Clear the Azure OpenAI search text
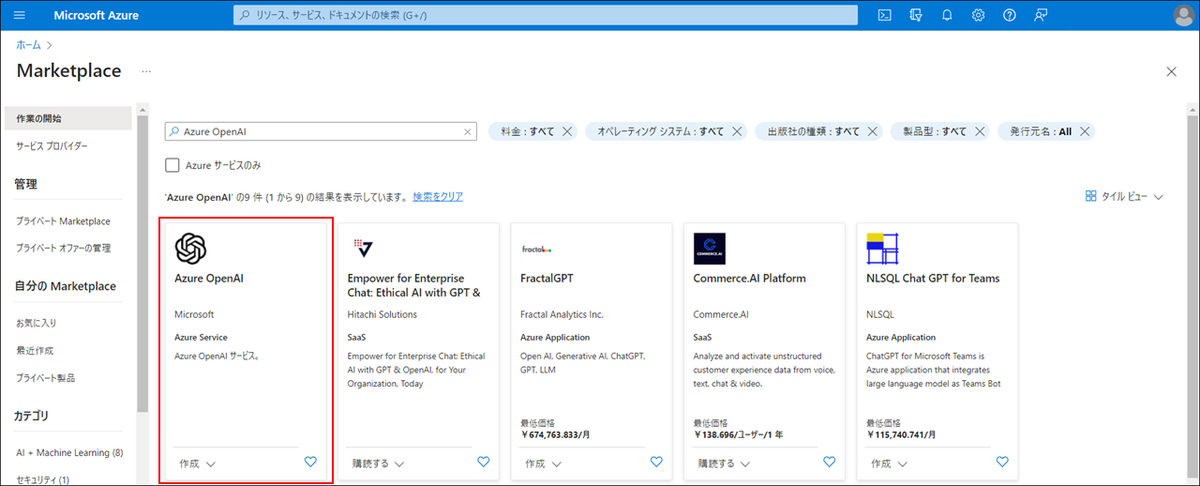Viewport: 1200px width, 486px height. 467,131
